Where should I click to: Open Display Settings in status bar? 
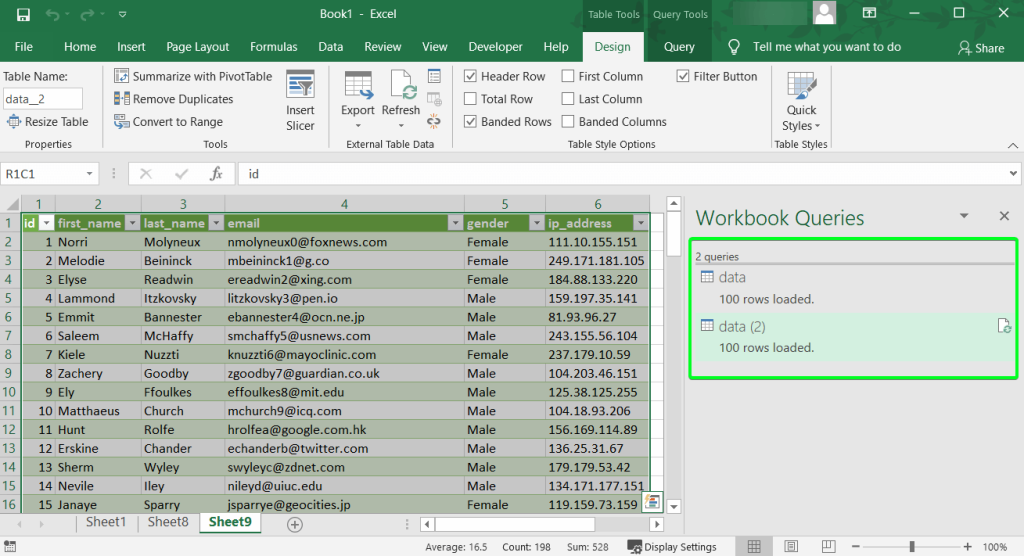click(x=672, y=547)
